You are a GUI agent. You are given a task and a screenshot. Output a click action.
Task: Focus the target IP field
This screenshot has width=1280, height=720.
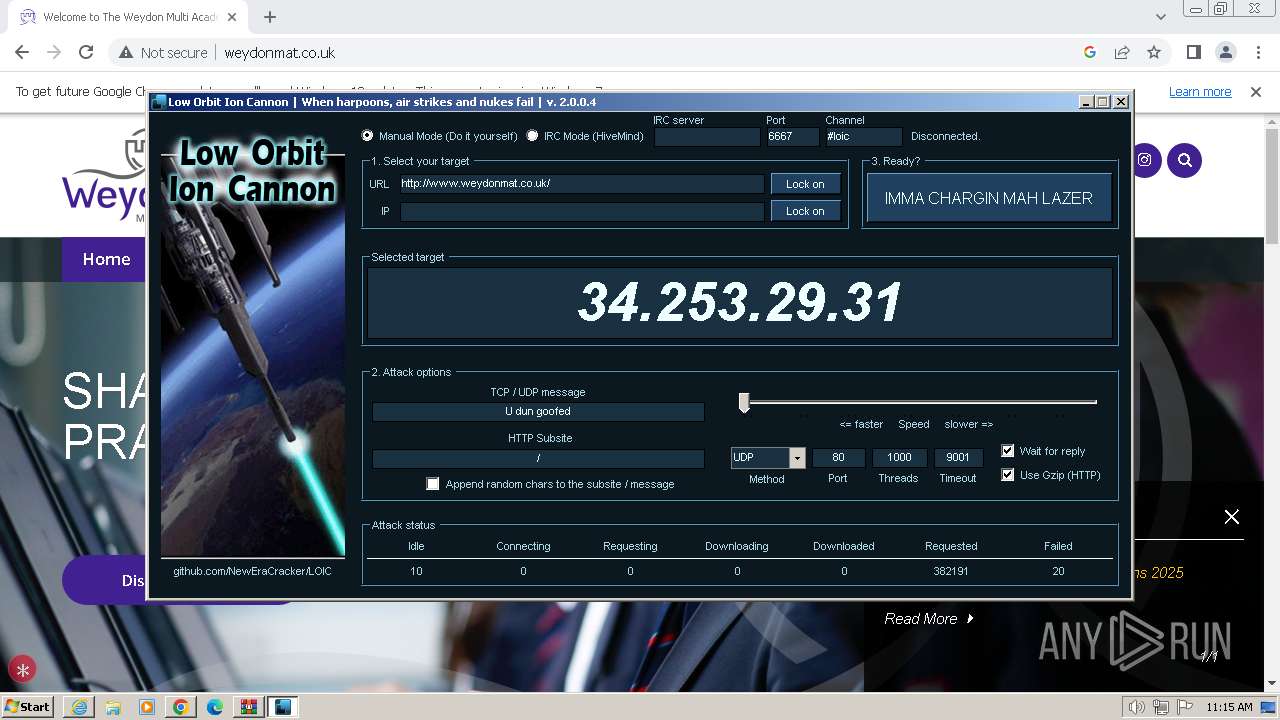582,211
